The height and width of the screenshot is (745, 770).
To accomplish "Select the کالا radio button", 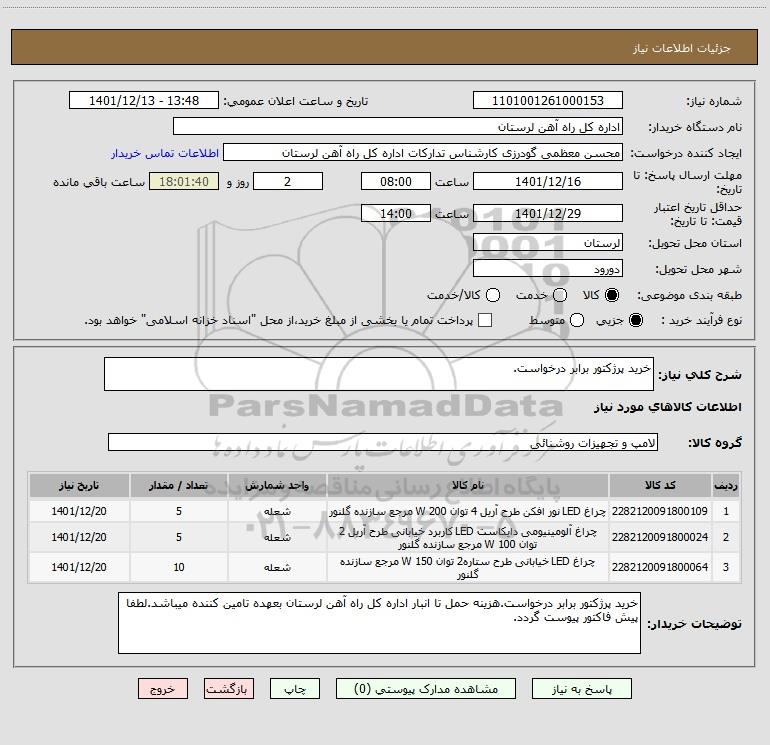I will pos(612,295).
